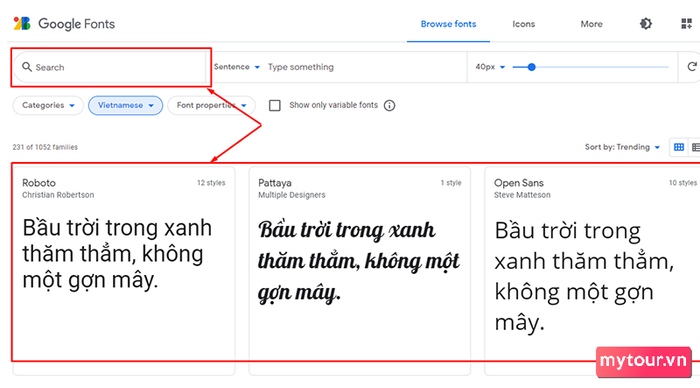Image resolution: width=700 pixels, height=388 pixels.
Task: Click Multiple Designers under Pattaya
Action: [292, 195]
